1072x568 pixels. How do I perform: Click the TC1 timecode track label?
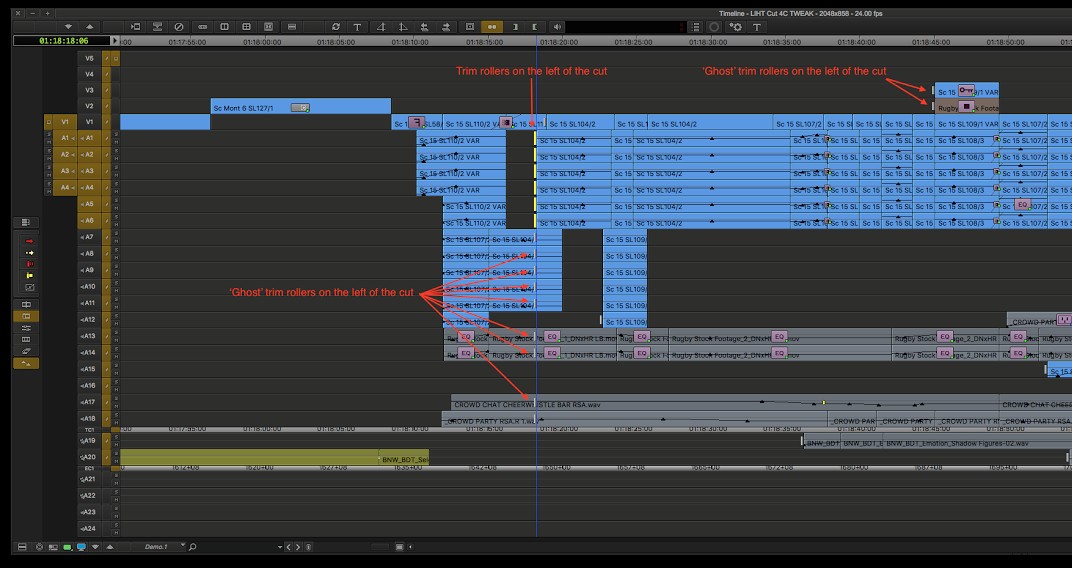pyautogui.click(x=89, y=430)
